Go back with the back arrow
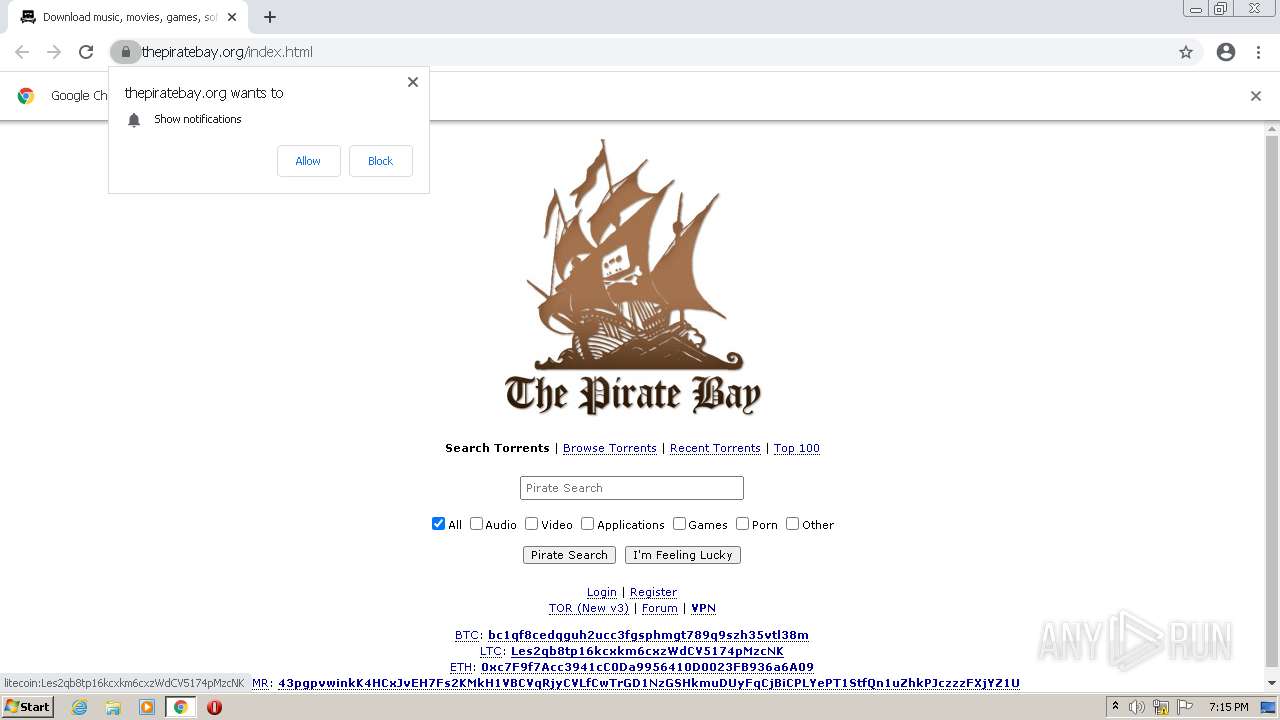The width and height of the screenshot is (1280, 720). 22,52
